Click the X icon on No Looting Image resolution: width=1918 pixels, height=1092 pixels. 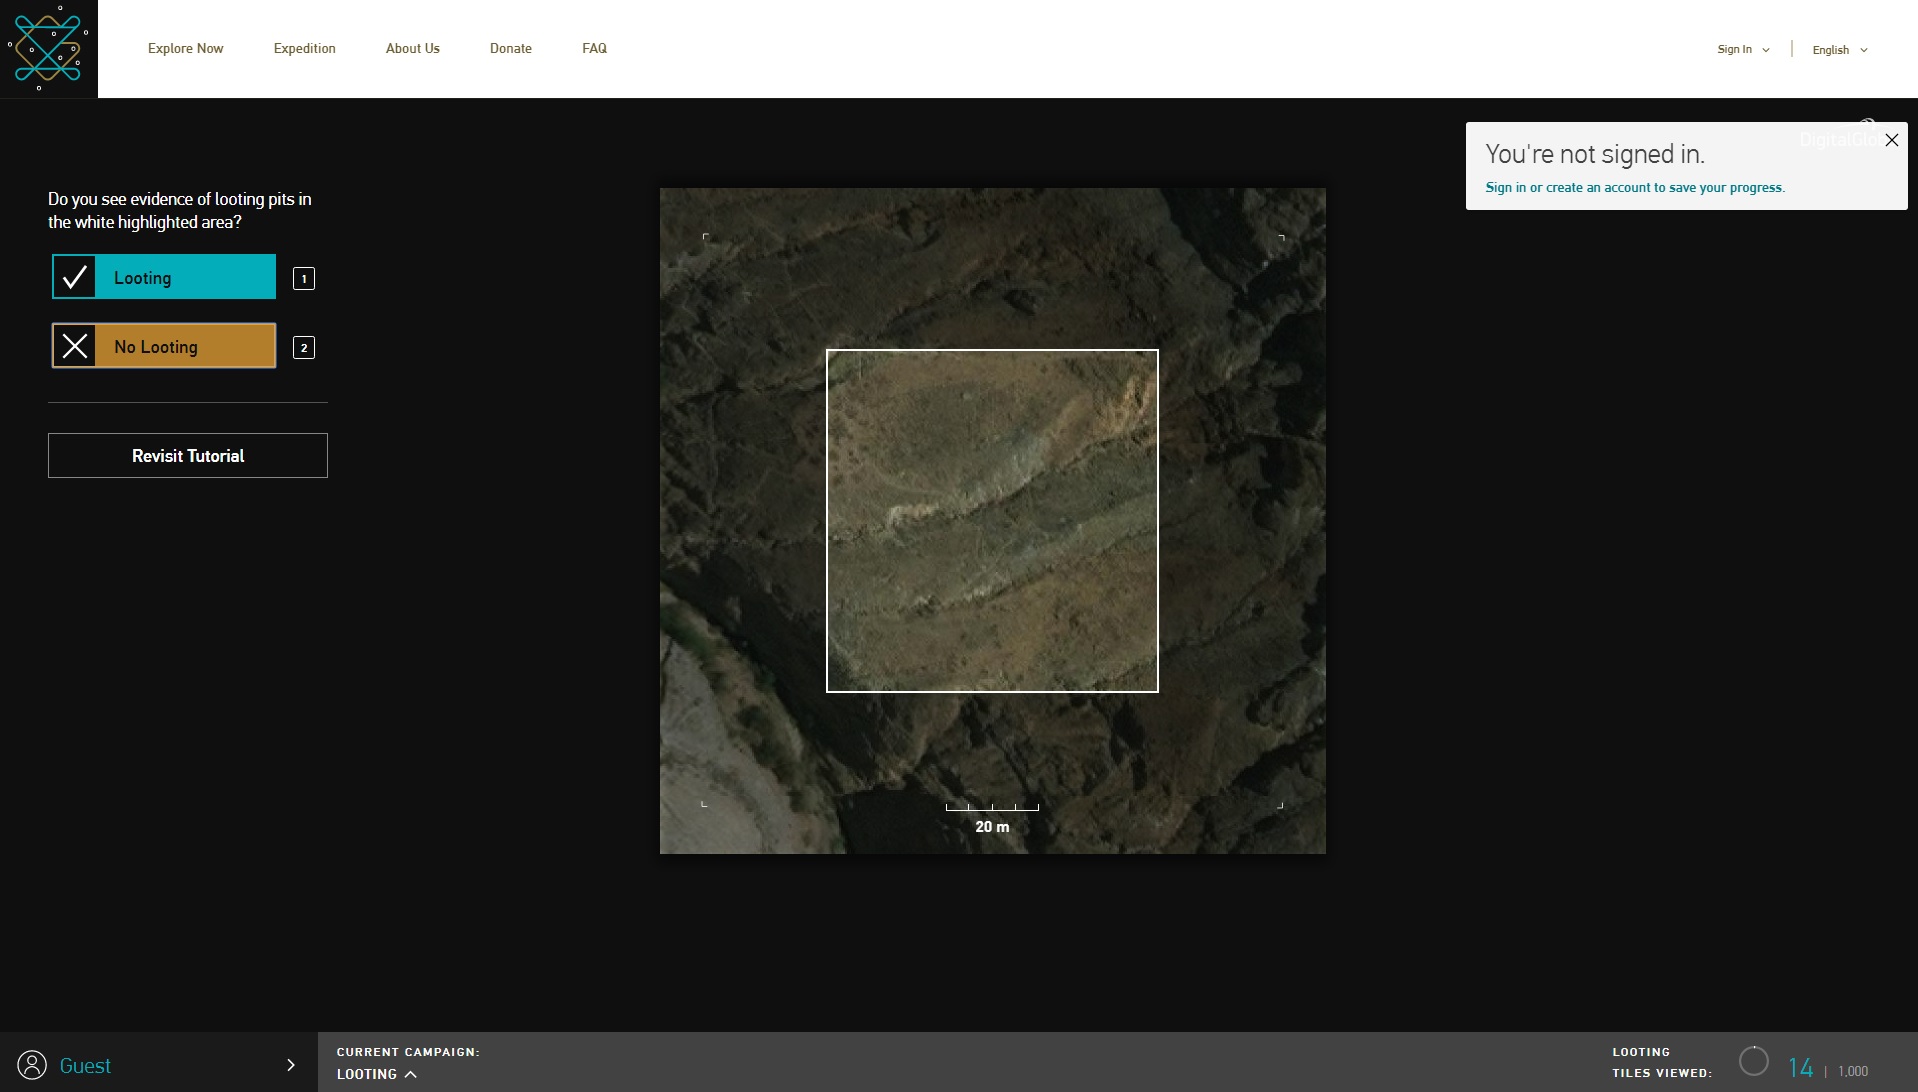click(74, 346)
